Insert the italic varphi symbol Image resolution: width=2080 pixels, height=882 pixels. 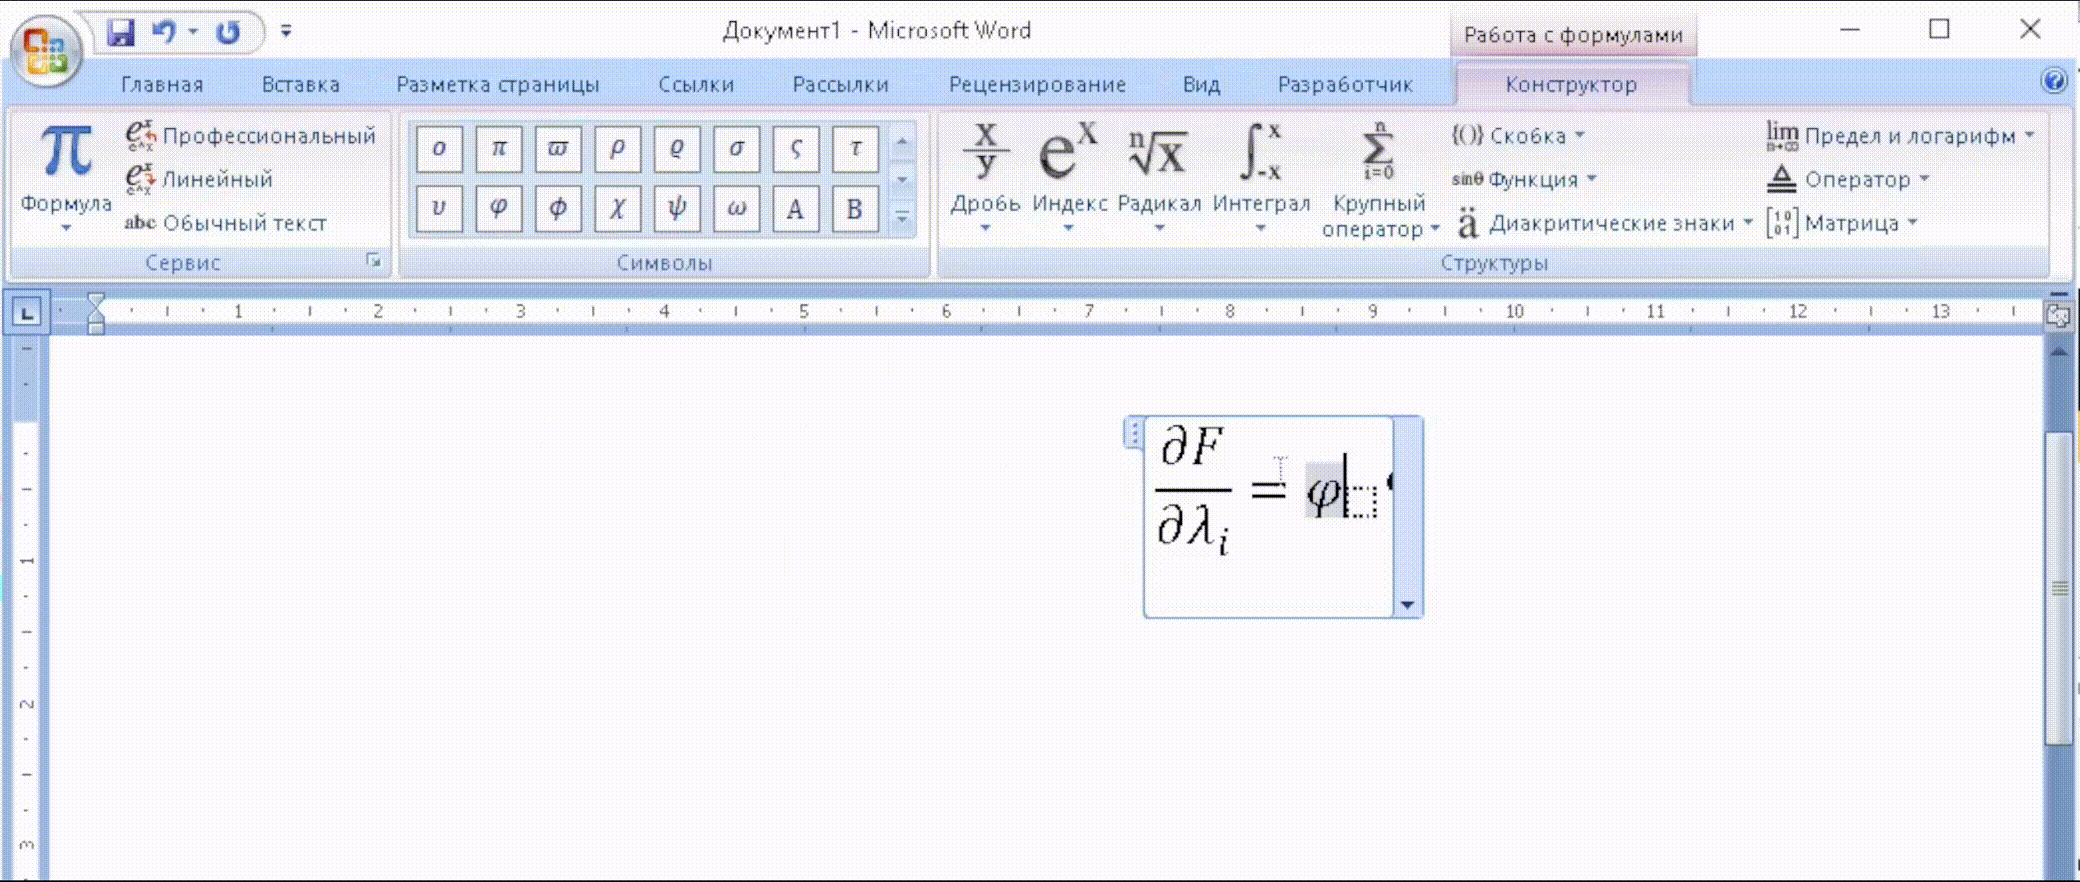pos(498,209)
